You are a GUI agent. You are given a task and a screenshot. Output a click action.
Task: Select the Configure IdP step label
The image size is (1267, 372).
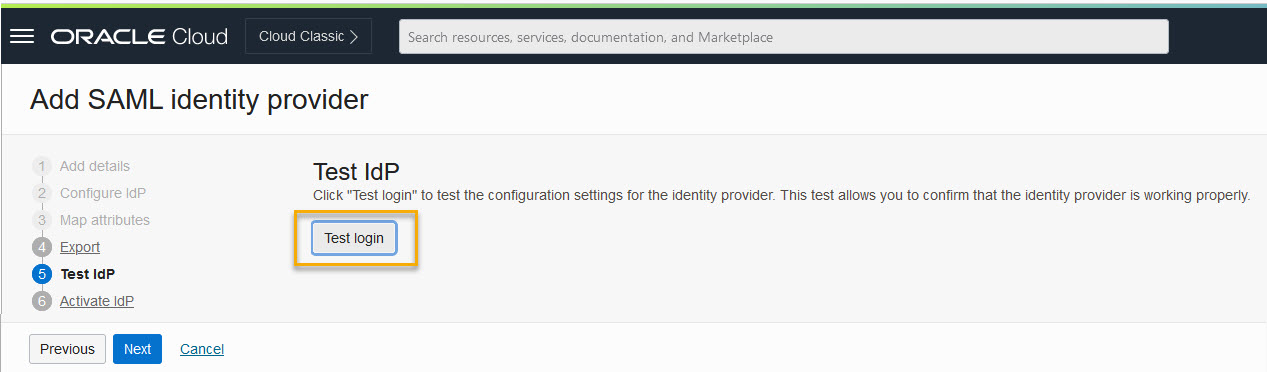[103, 193]
